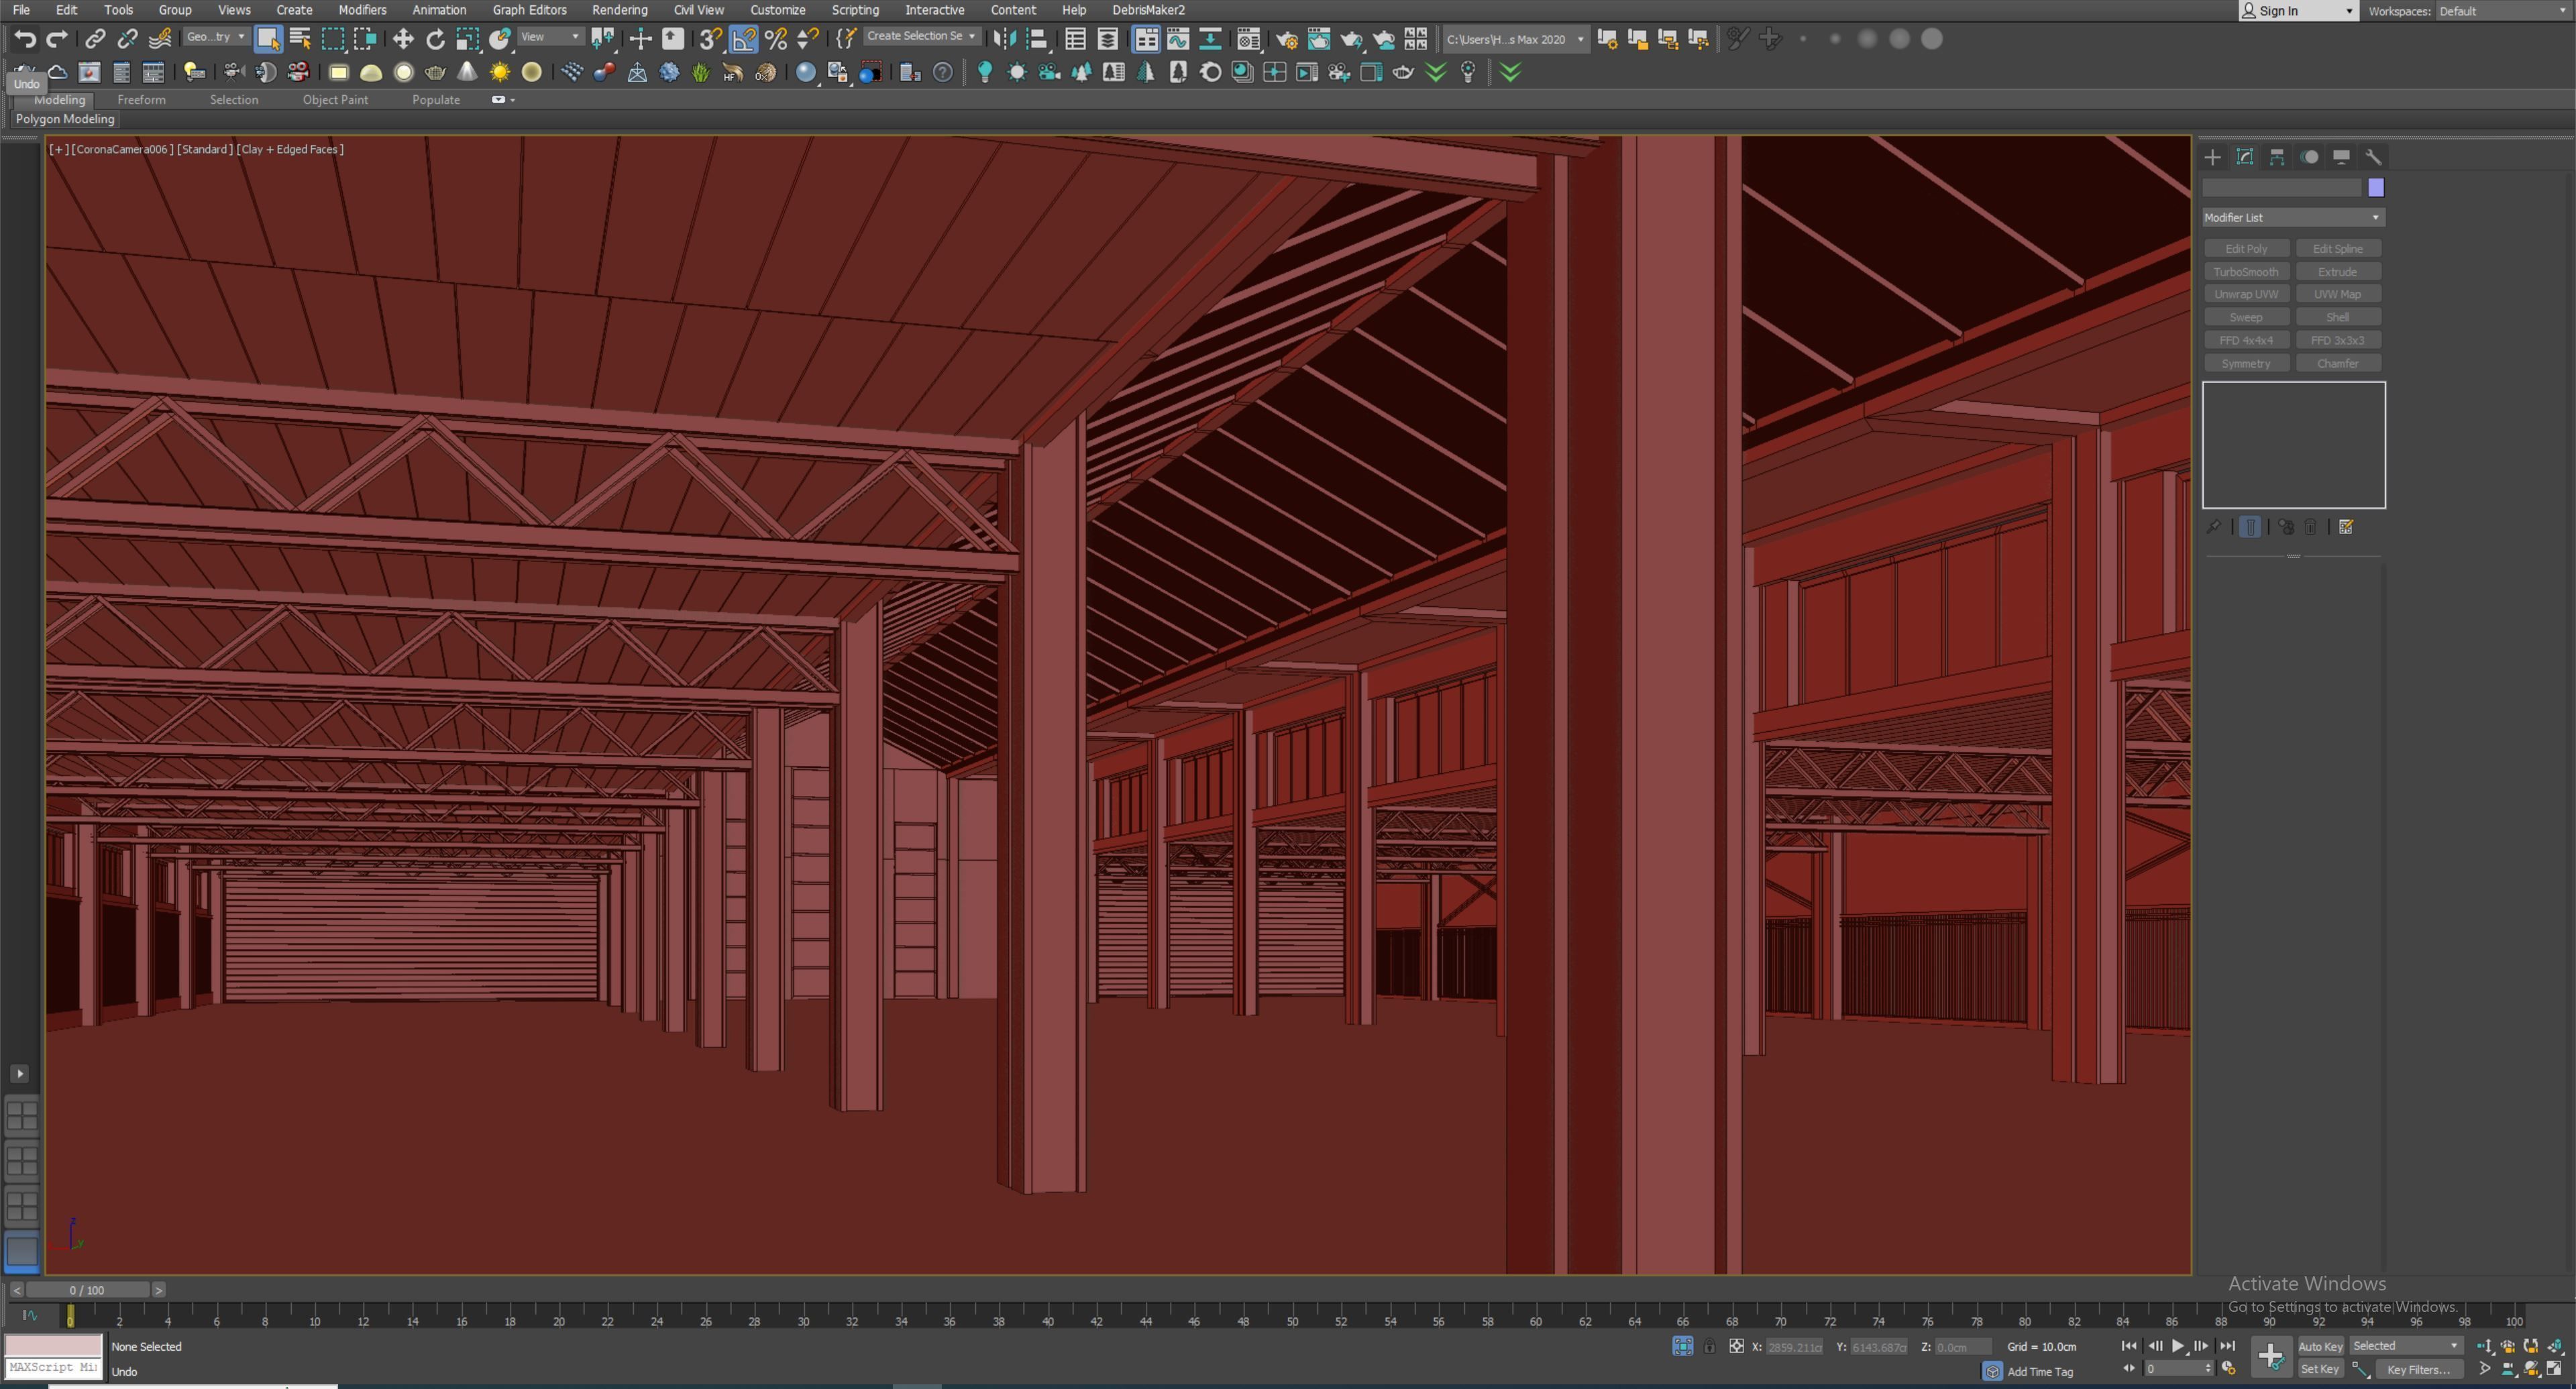
Task: Toggle Angle Snap off
Action: (743, 39)
